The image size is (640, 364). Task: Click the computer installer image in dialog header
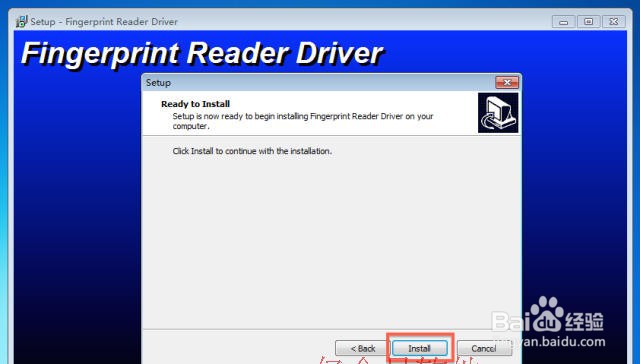tap(498, 113)
